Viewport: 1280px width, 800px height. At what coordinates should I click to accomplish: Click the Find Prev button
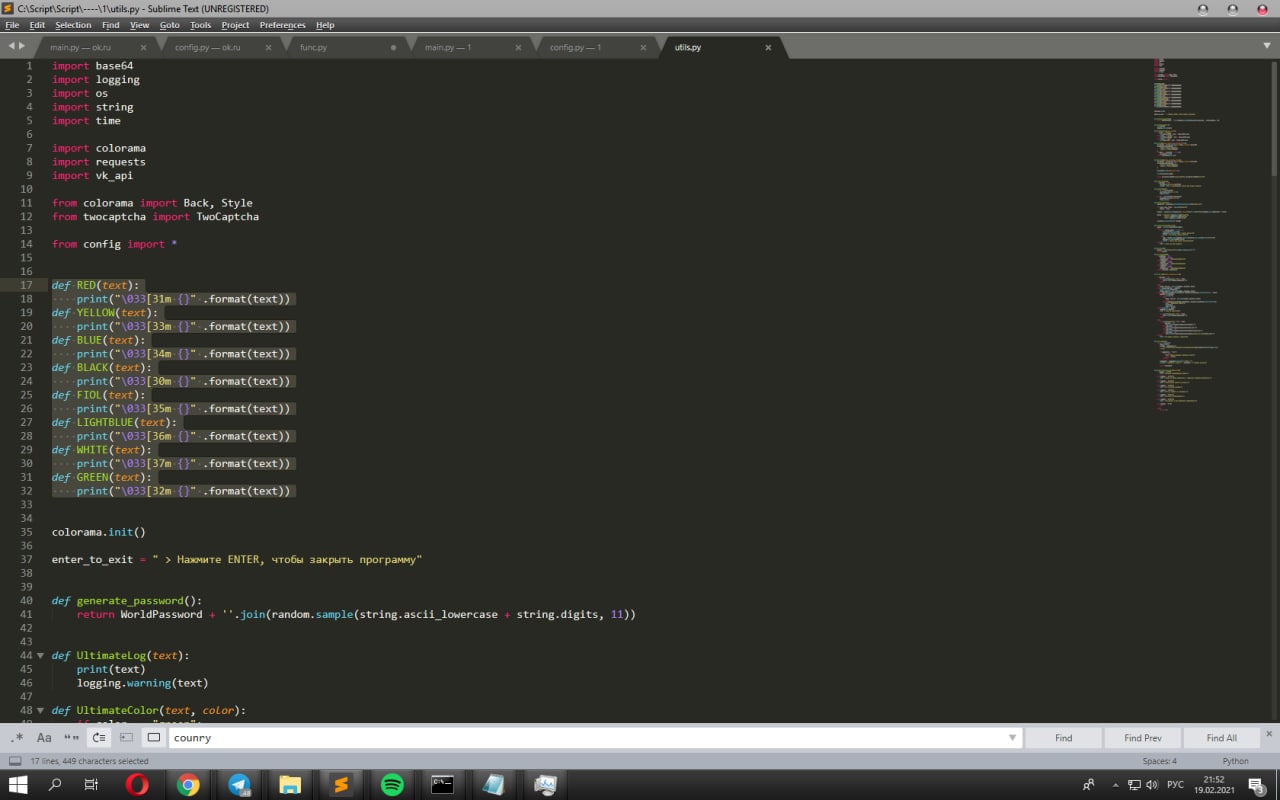coord(1143,738)
